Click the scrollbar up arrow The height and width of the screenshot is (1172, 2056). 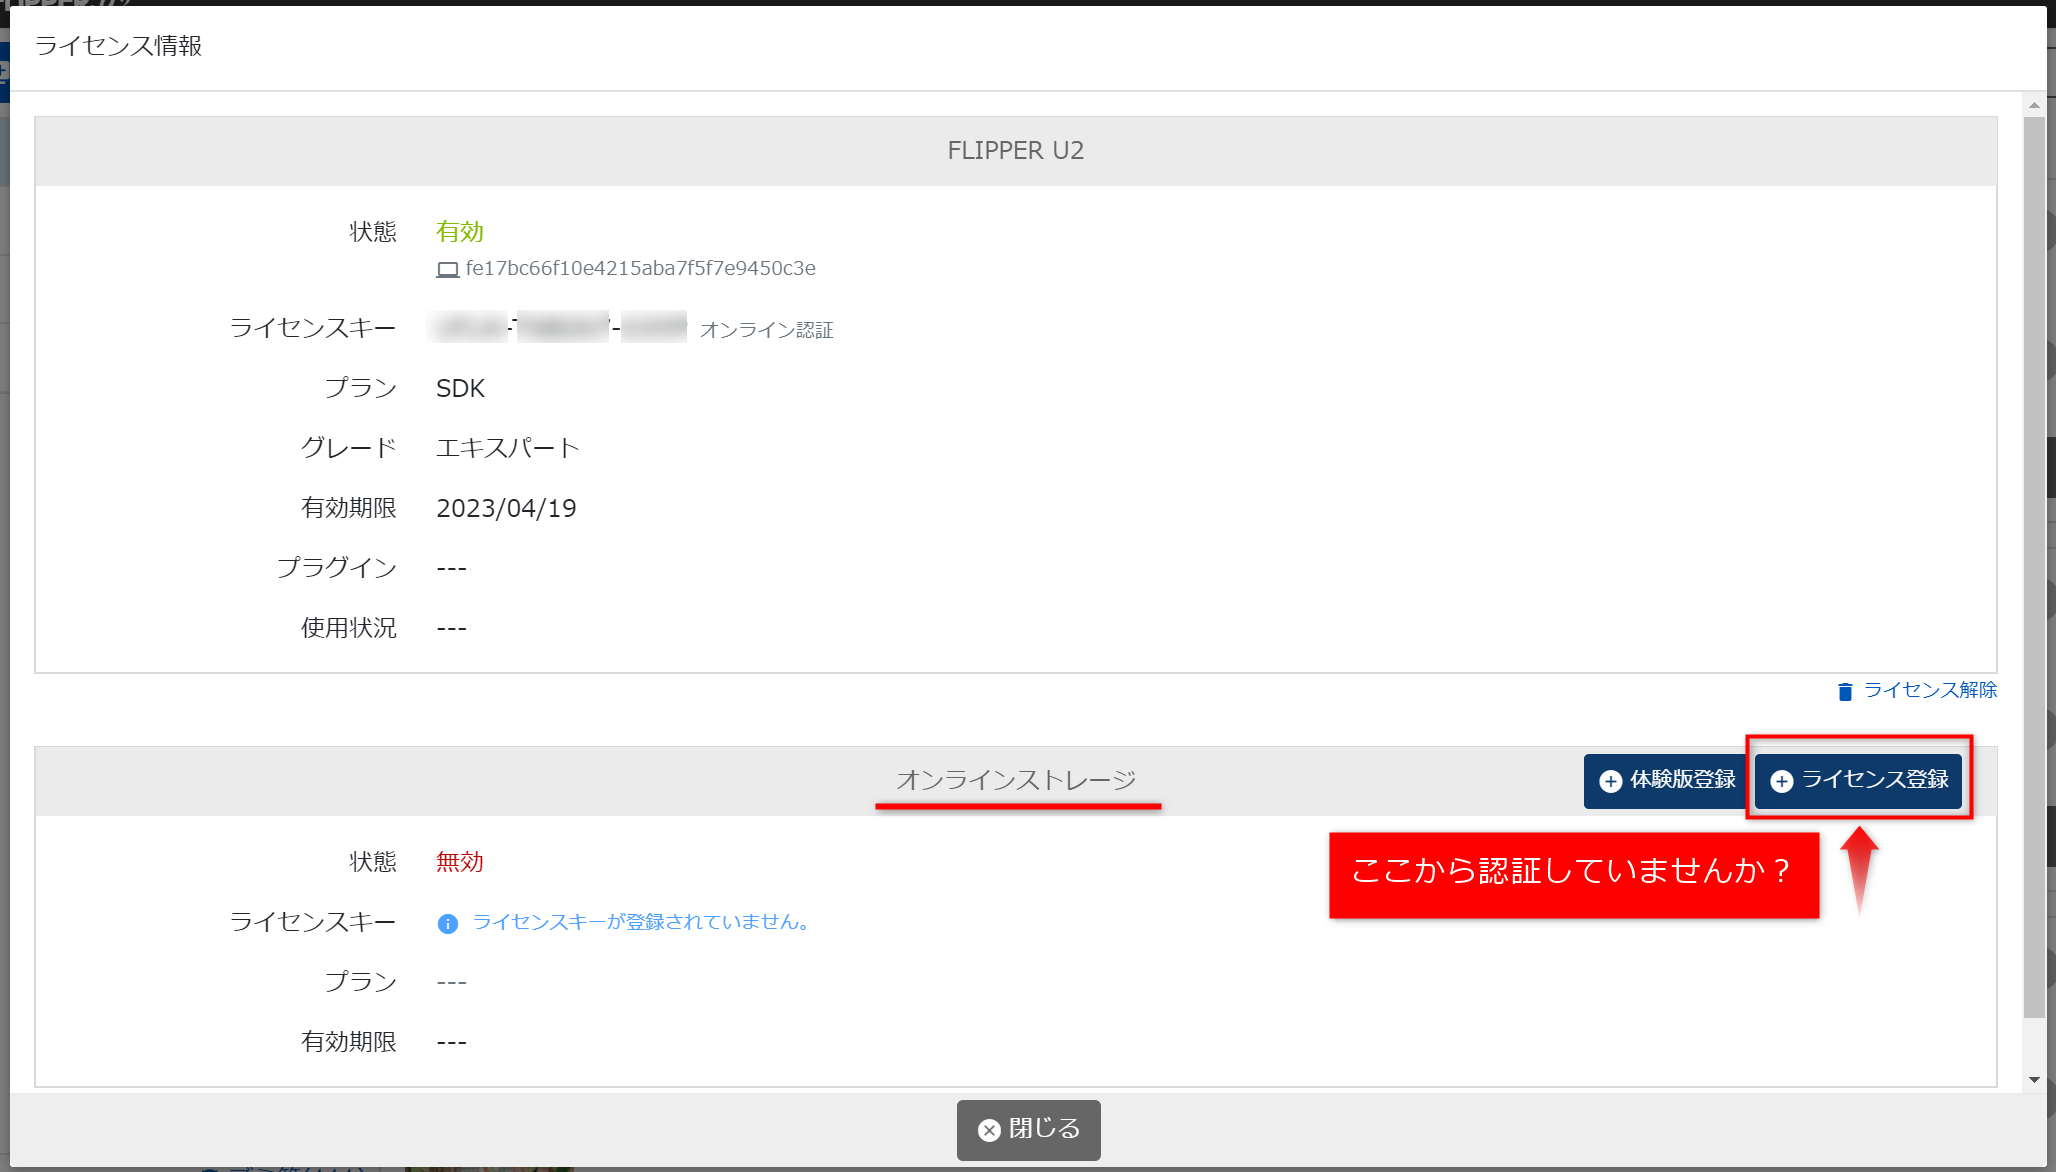pos(2034,105)
